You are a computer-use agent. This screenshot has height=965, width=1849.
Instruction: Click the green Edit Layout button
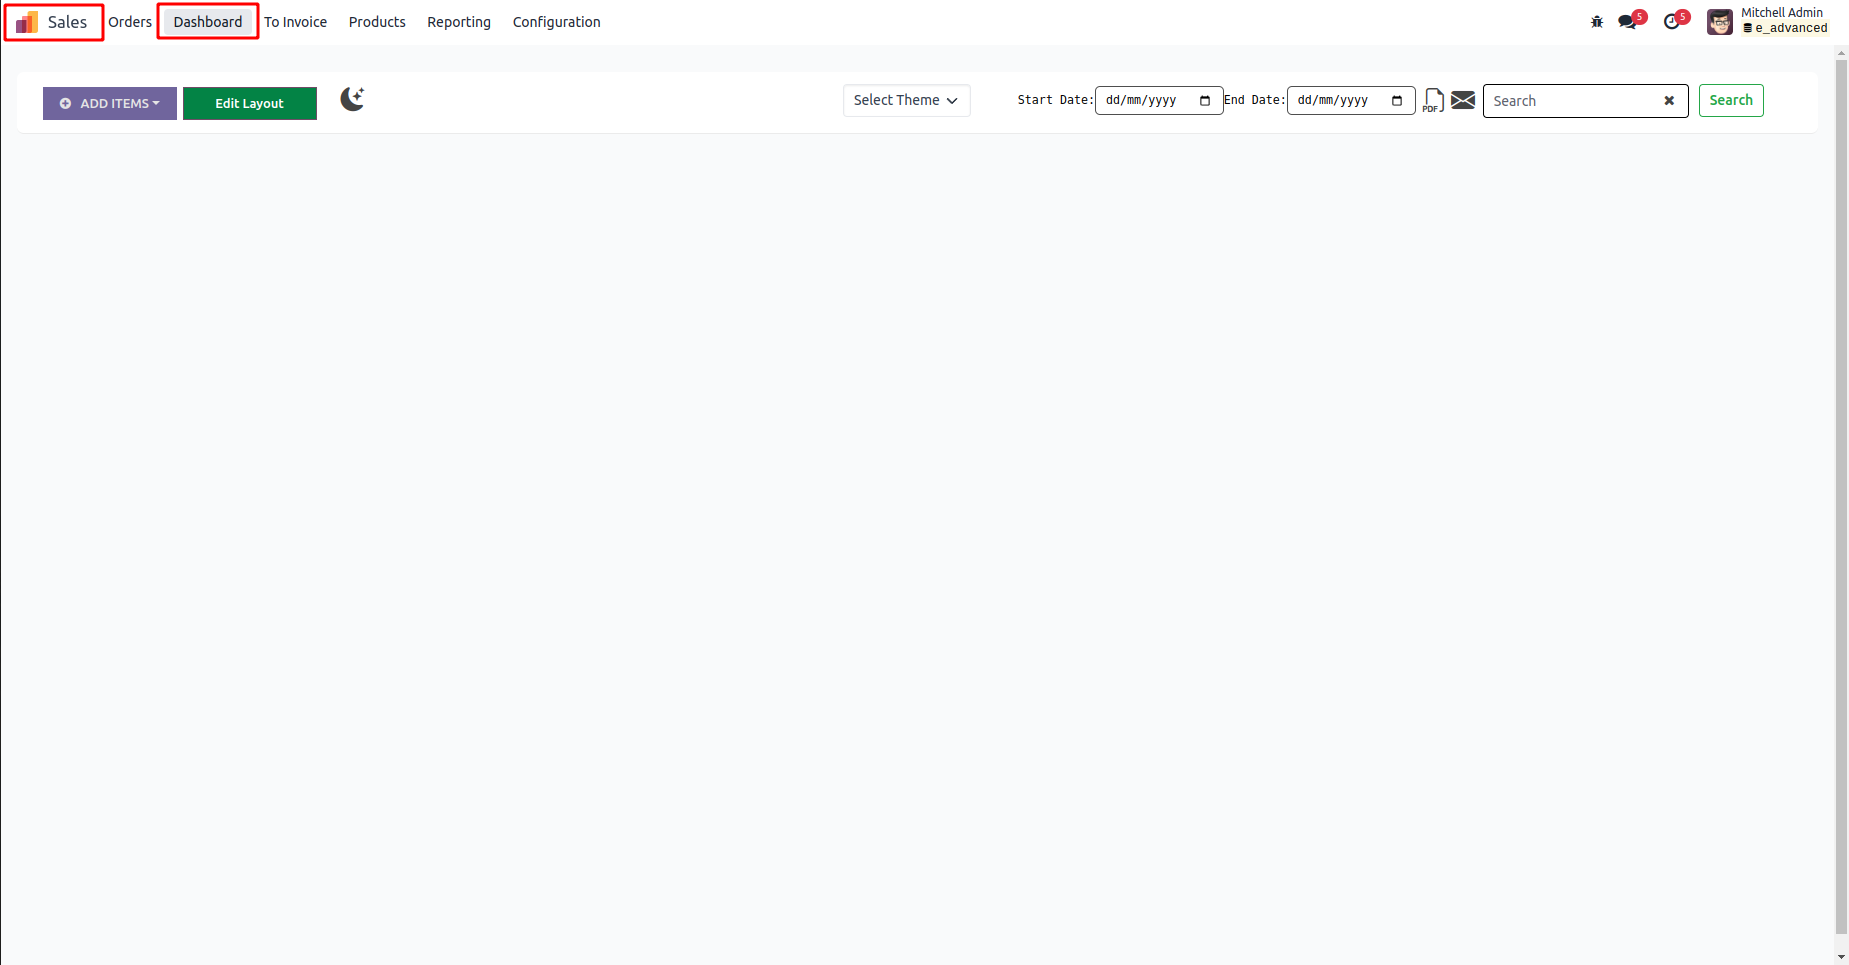[250, 103]
